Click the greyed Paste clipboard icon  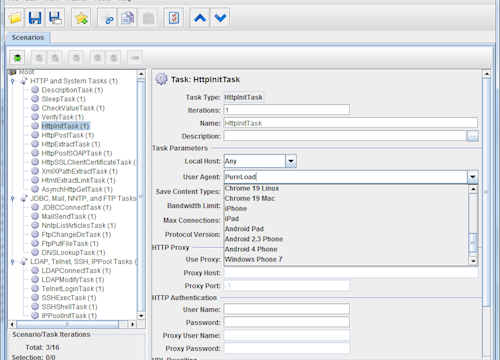click(x=148, y=18)
